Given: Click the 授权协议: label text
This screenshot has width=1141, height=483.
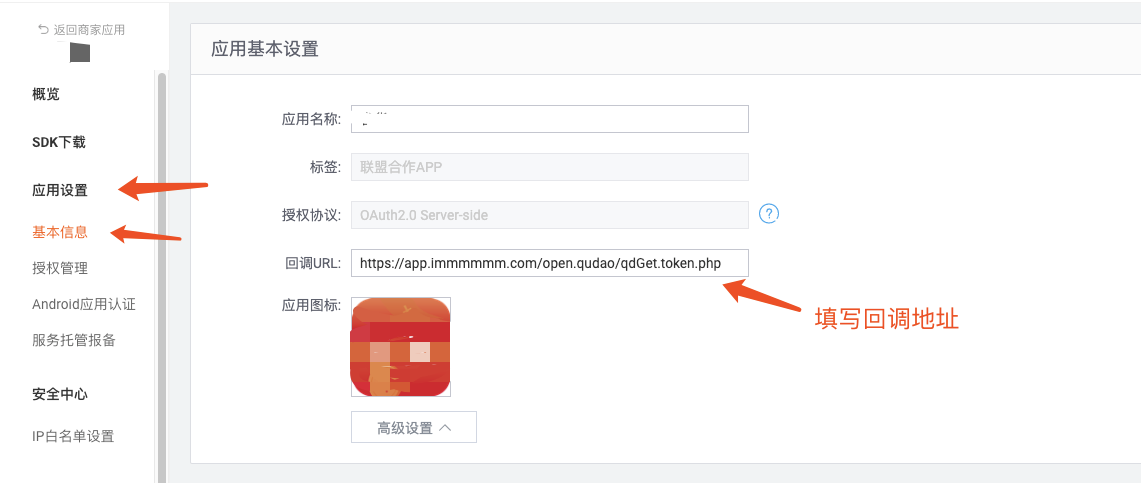Looking at the screenshot, I should pyautogui.click(x=311, y=215).
